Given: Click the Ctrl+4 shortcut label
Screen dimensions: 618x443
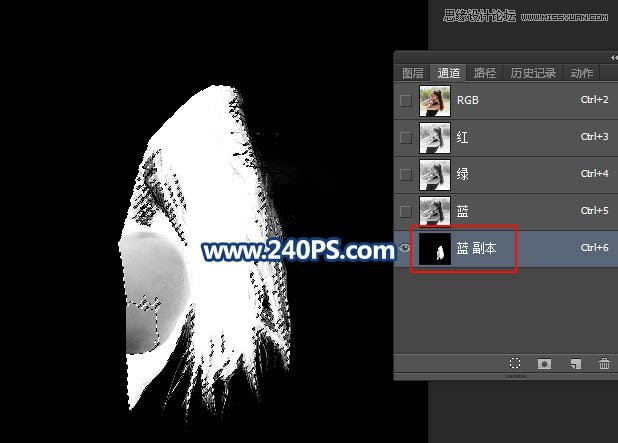Looking at the screenshot, I should click(594, 173).
